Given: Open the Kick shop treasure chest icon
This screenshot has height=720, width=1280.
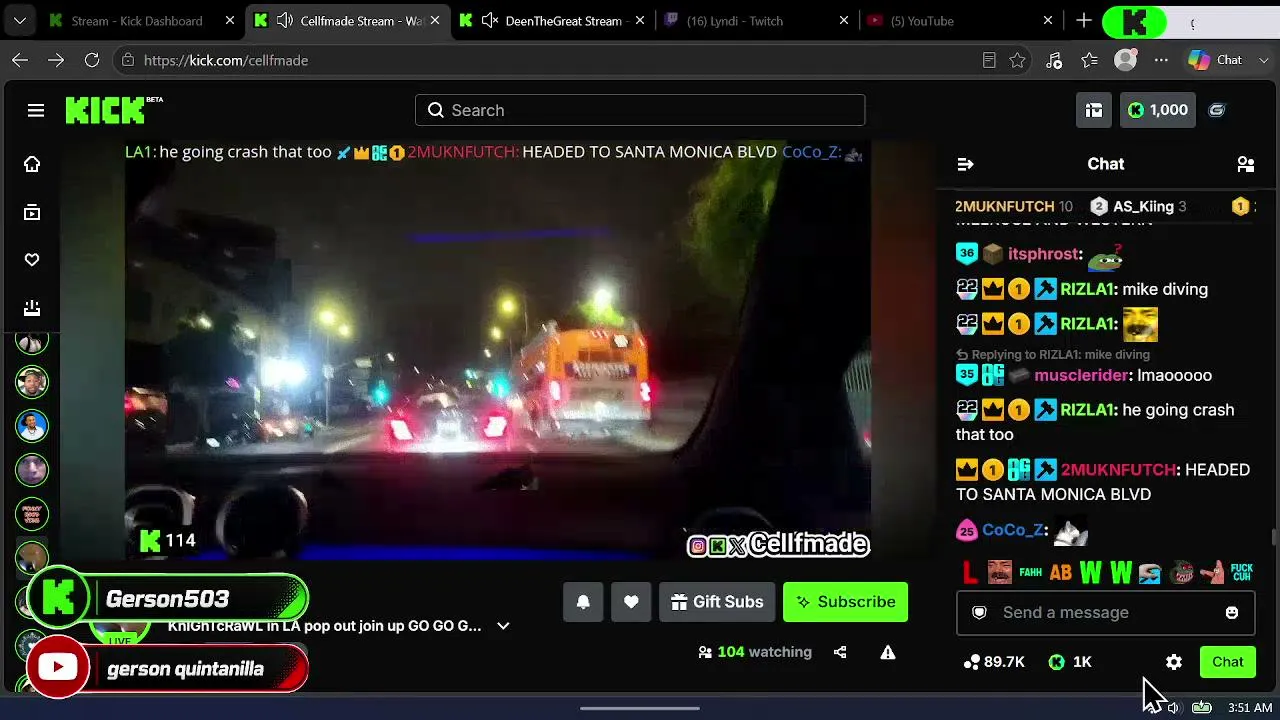Looking at the screenshot, I should [1094, 110].
